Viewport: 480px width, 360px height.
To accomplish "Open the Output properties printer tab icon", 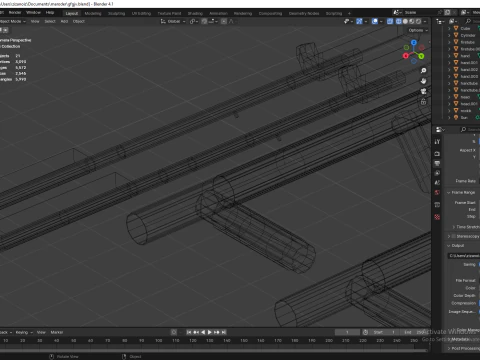I will click(x=437, y=163).
